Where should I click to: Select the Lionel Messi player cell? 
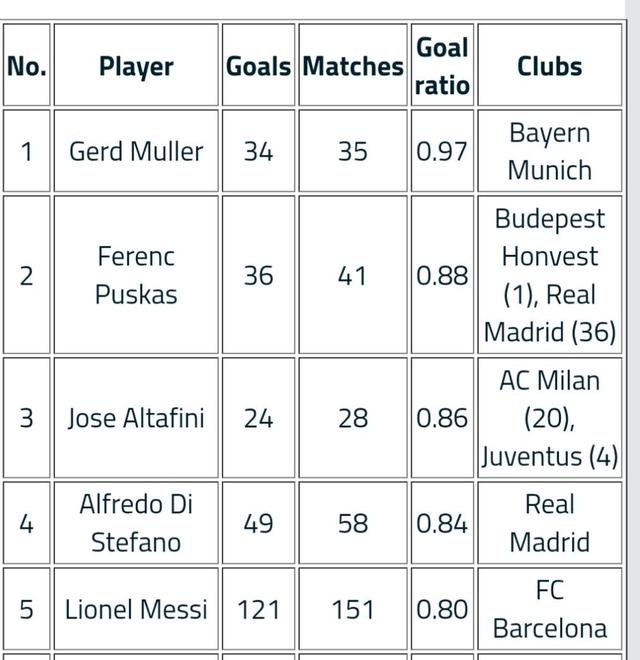pyautogui.click(x=136, y=609)
